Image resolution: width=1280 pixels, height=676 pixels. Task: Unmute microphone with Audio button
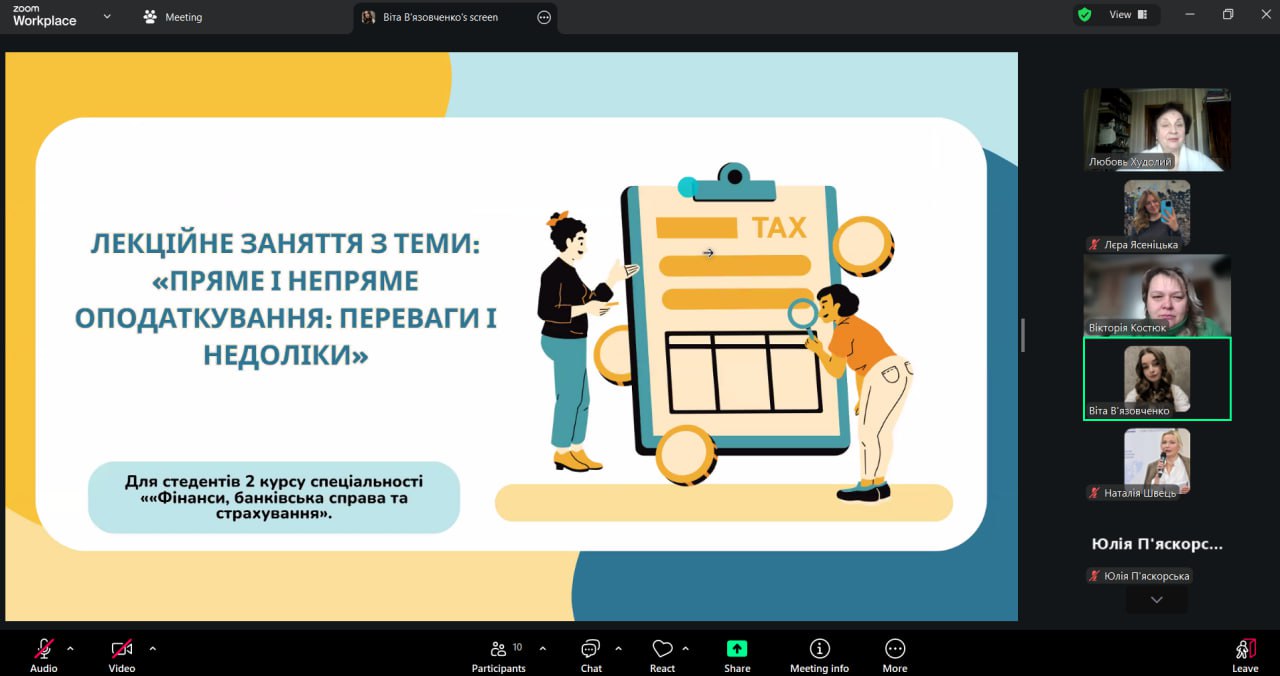(x=43, y=655)
